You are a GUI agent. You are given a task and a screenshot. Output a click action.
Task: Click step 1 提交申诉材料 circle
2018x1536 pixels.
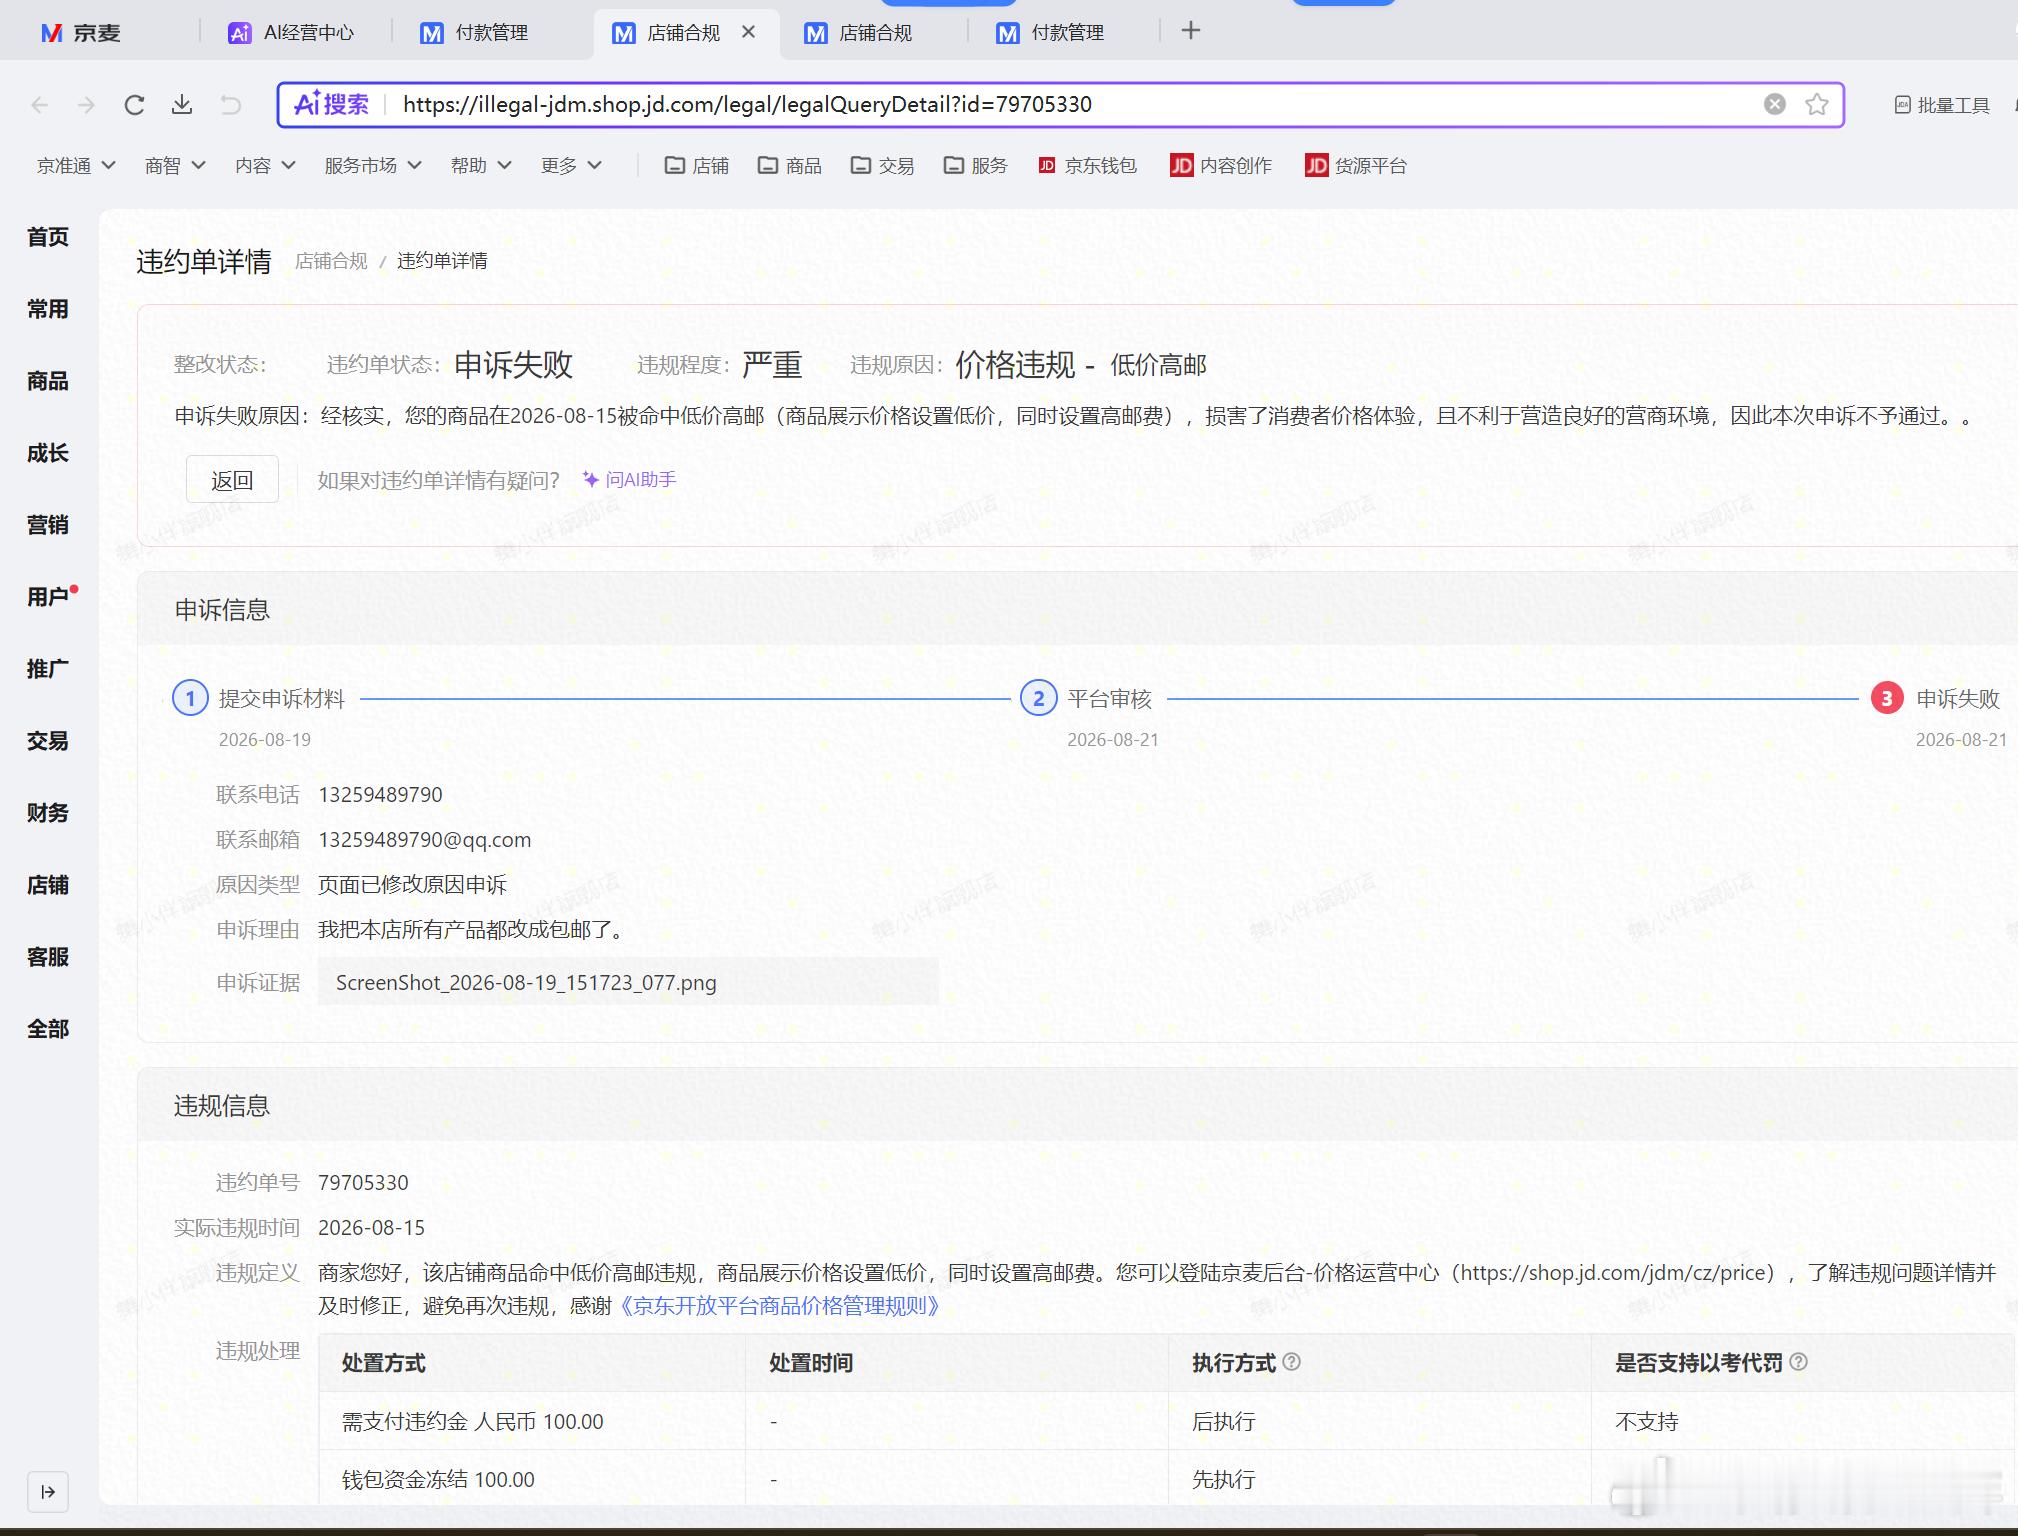(190, 698)
